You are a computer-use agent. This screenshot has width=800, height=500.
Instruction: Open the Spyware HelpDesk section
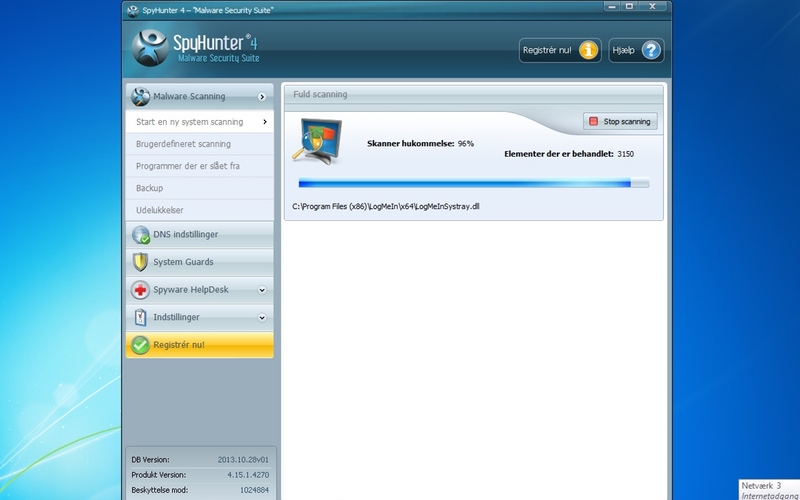199,290
